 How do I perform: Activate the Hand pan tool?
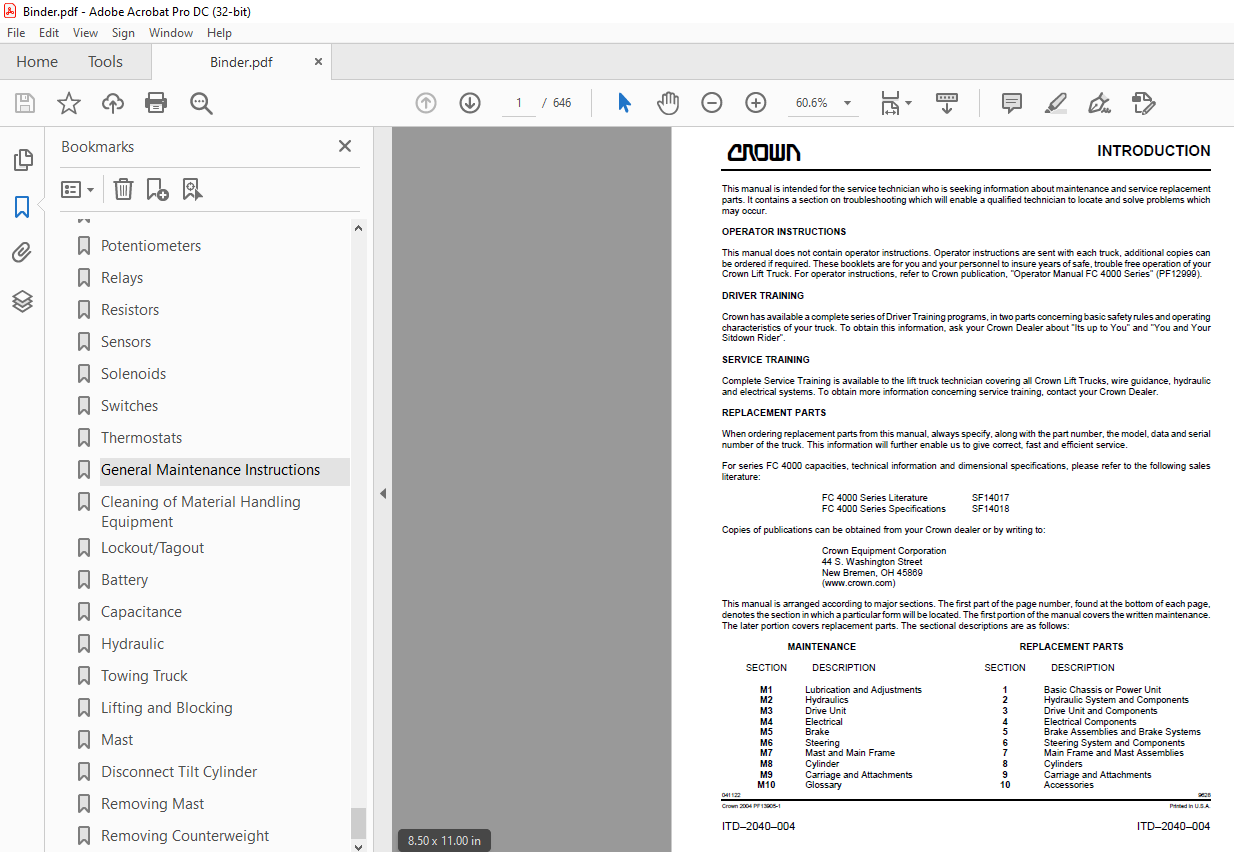pyautogui.click(x=667, y=103)
